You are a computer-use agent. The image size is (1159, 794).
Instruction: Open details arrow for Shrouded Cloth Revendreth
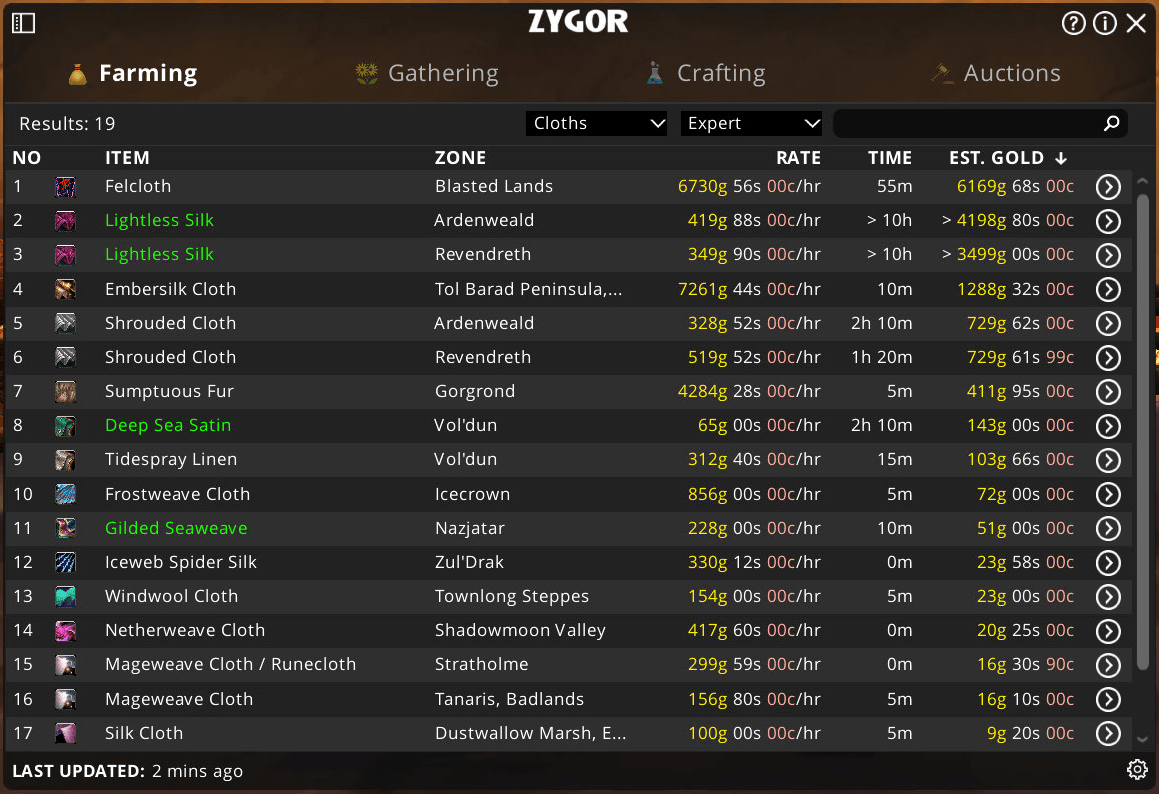pyautogui.click(x=1108, y=358)
